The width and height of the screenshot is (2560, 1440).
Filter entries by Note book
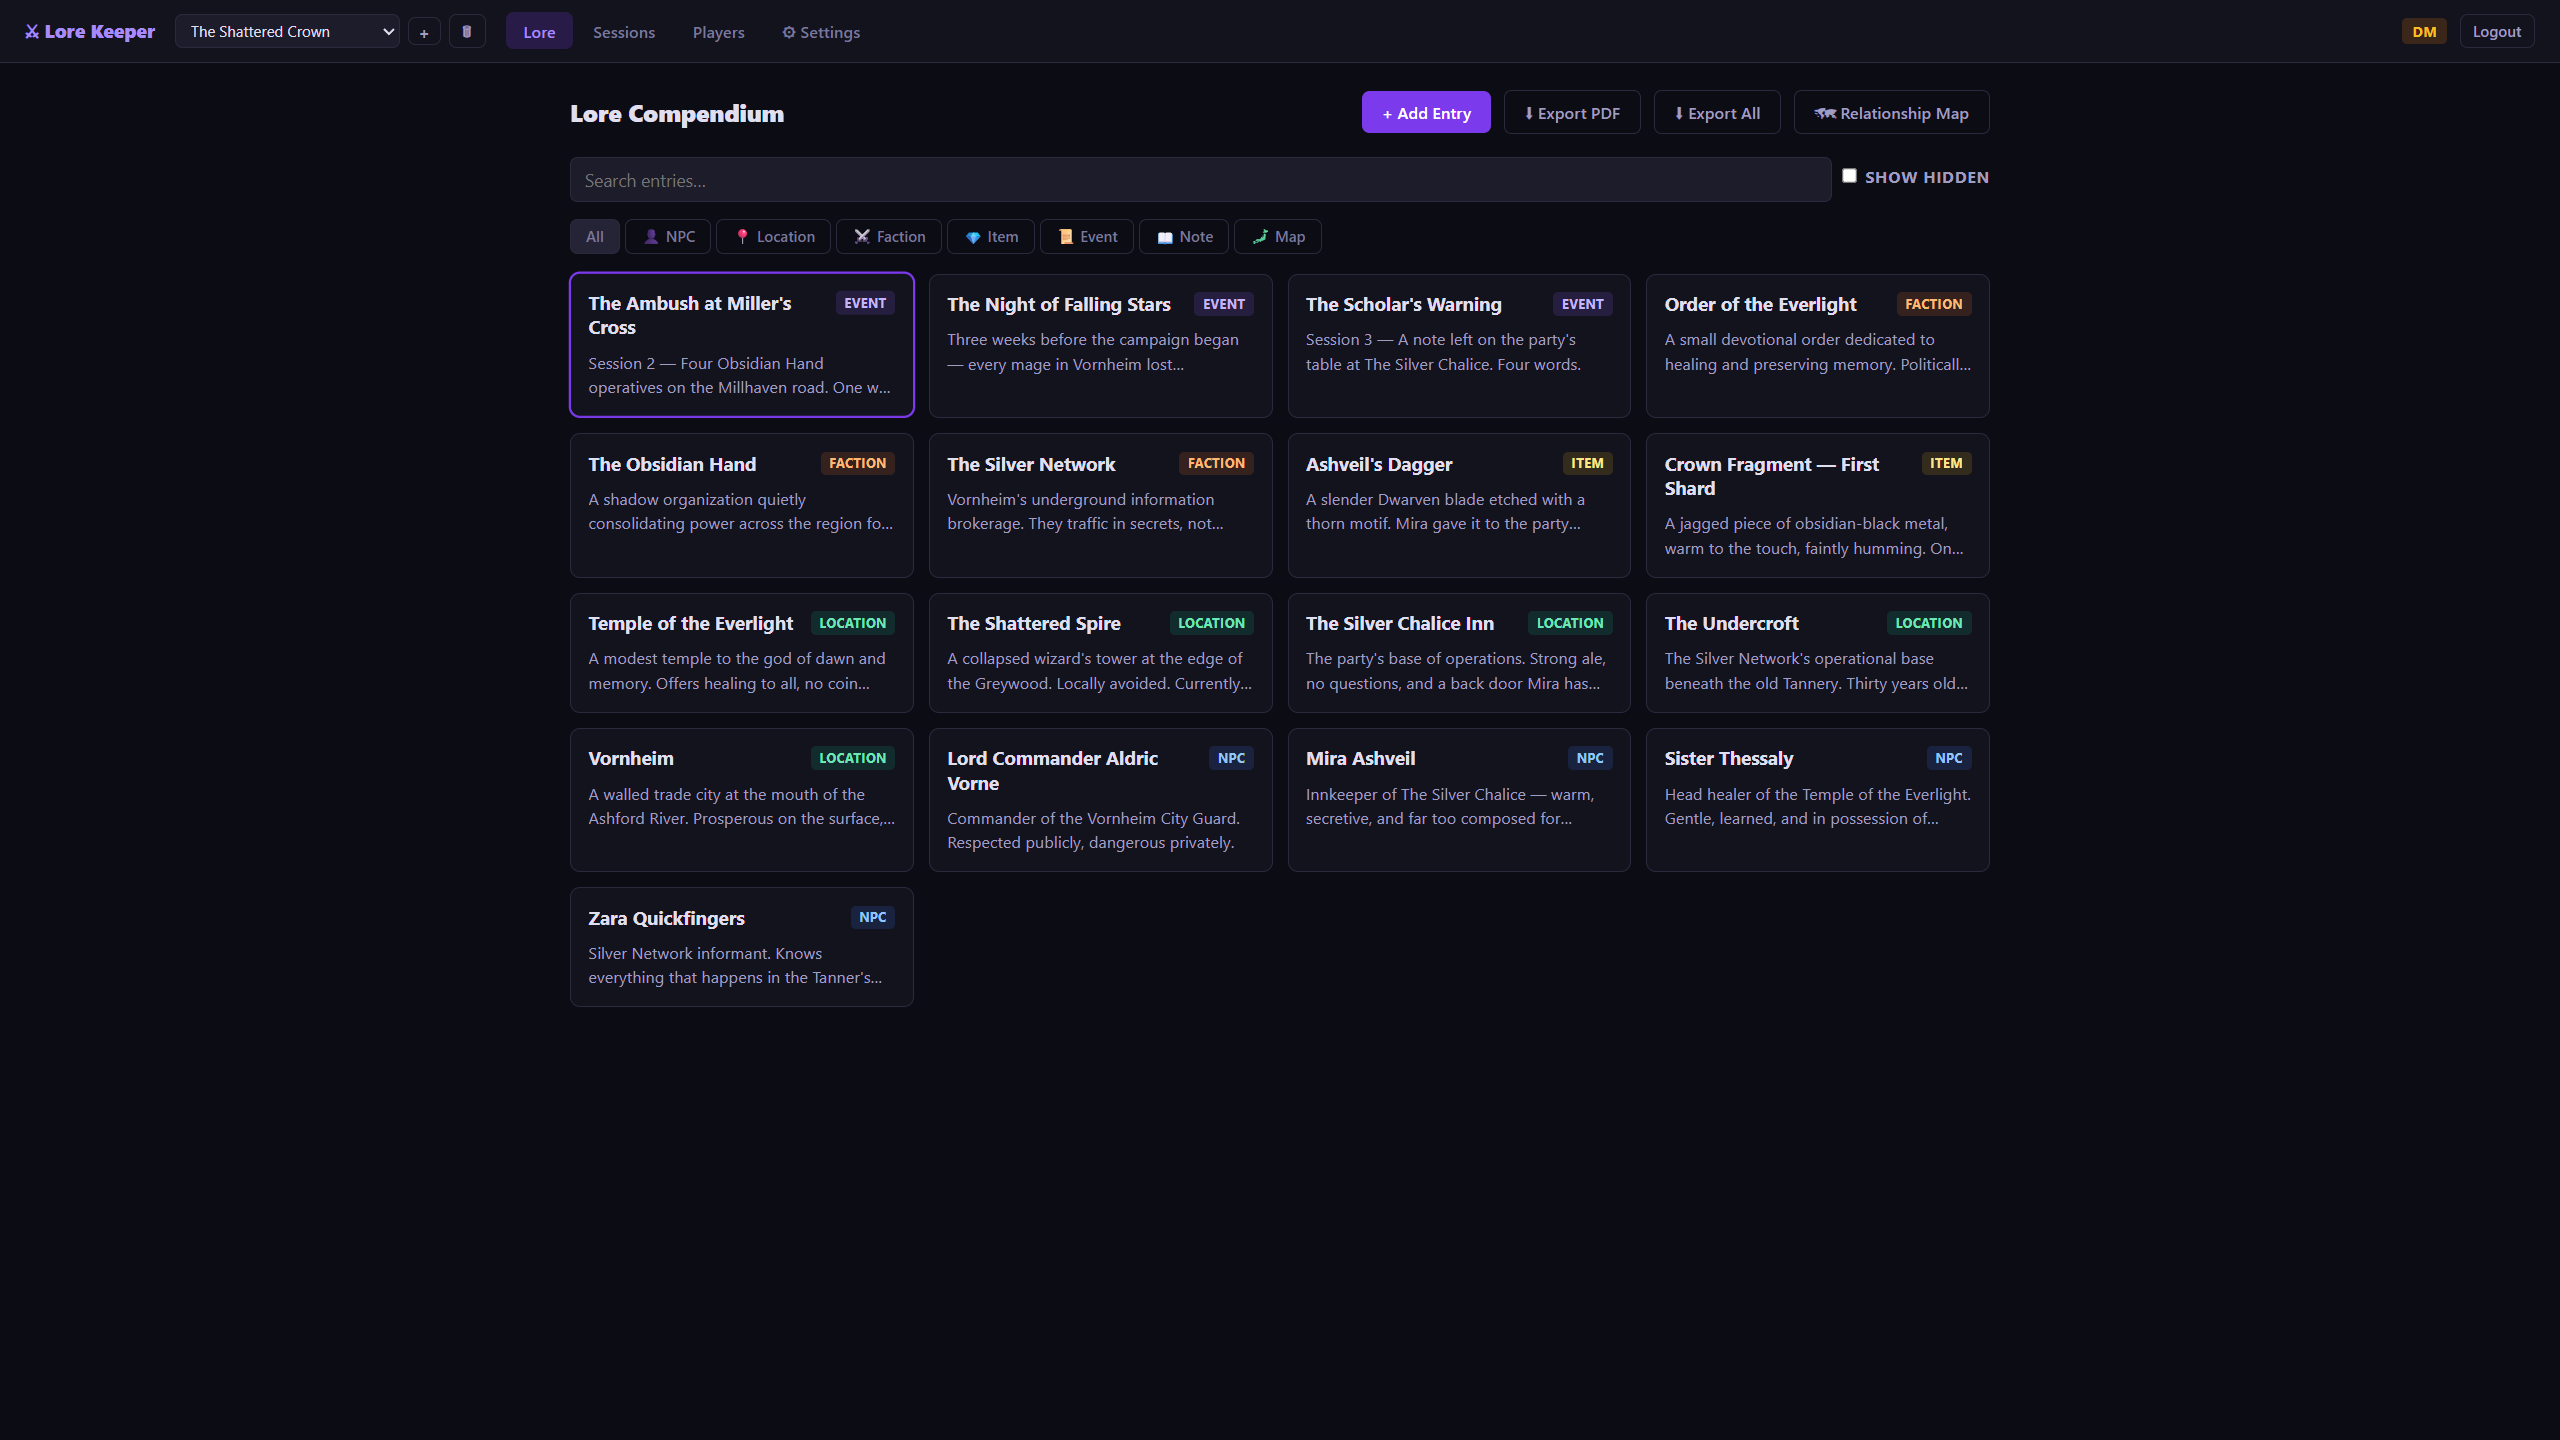pyautogui.click(x=1184, y=237)
